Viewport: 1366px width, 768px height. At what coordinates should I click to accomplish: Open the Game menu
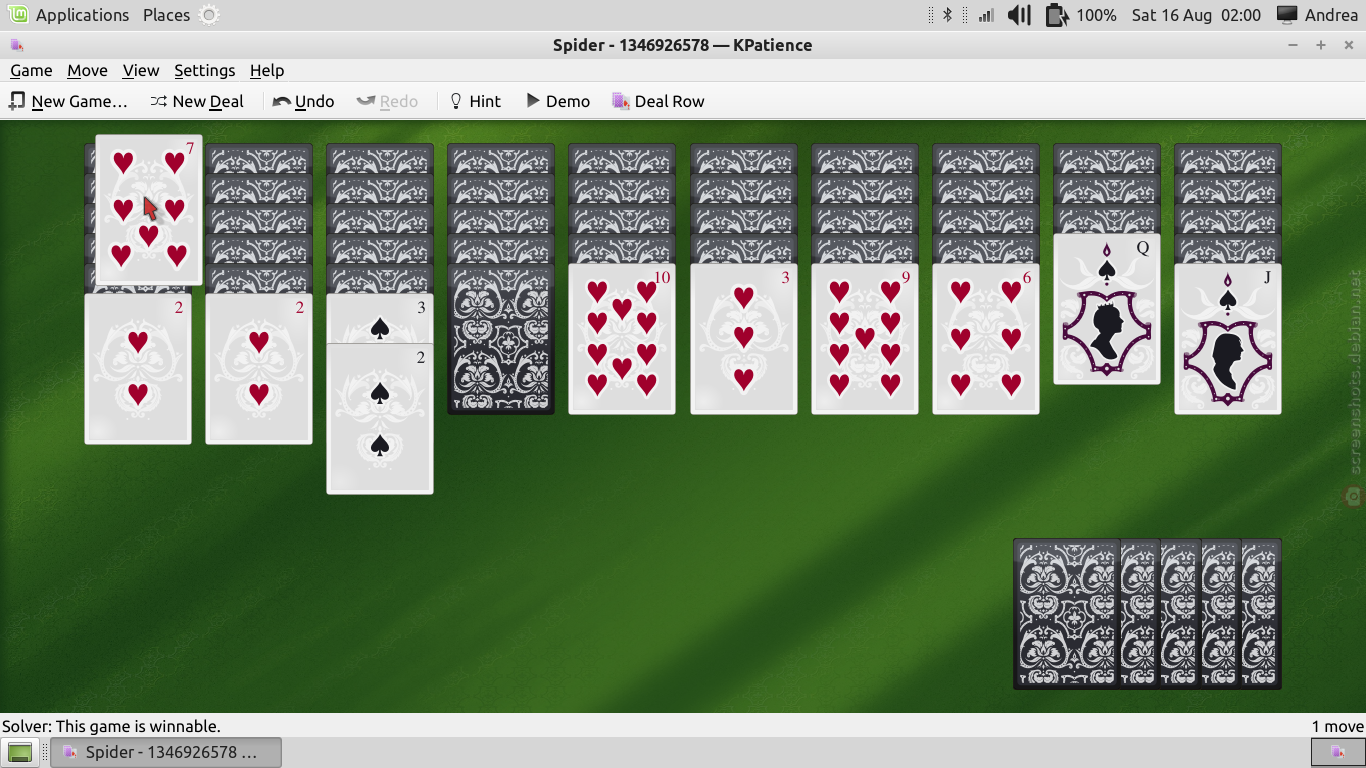[x=31, y=70]
